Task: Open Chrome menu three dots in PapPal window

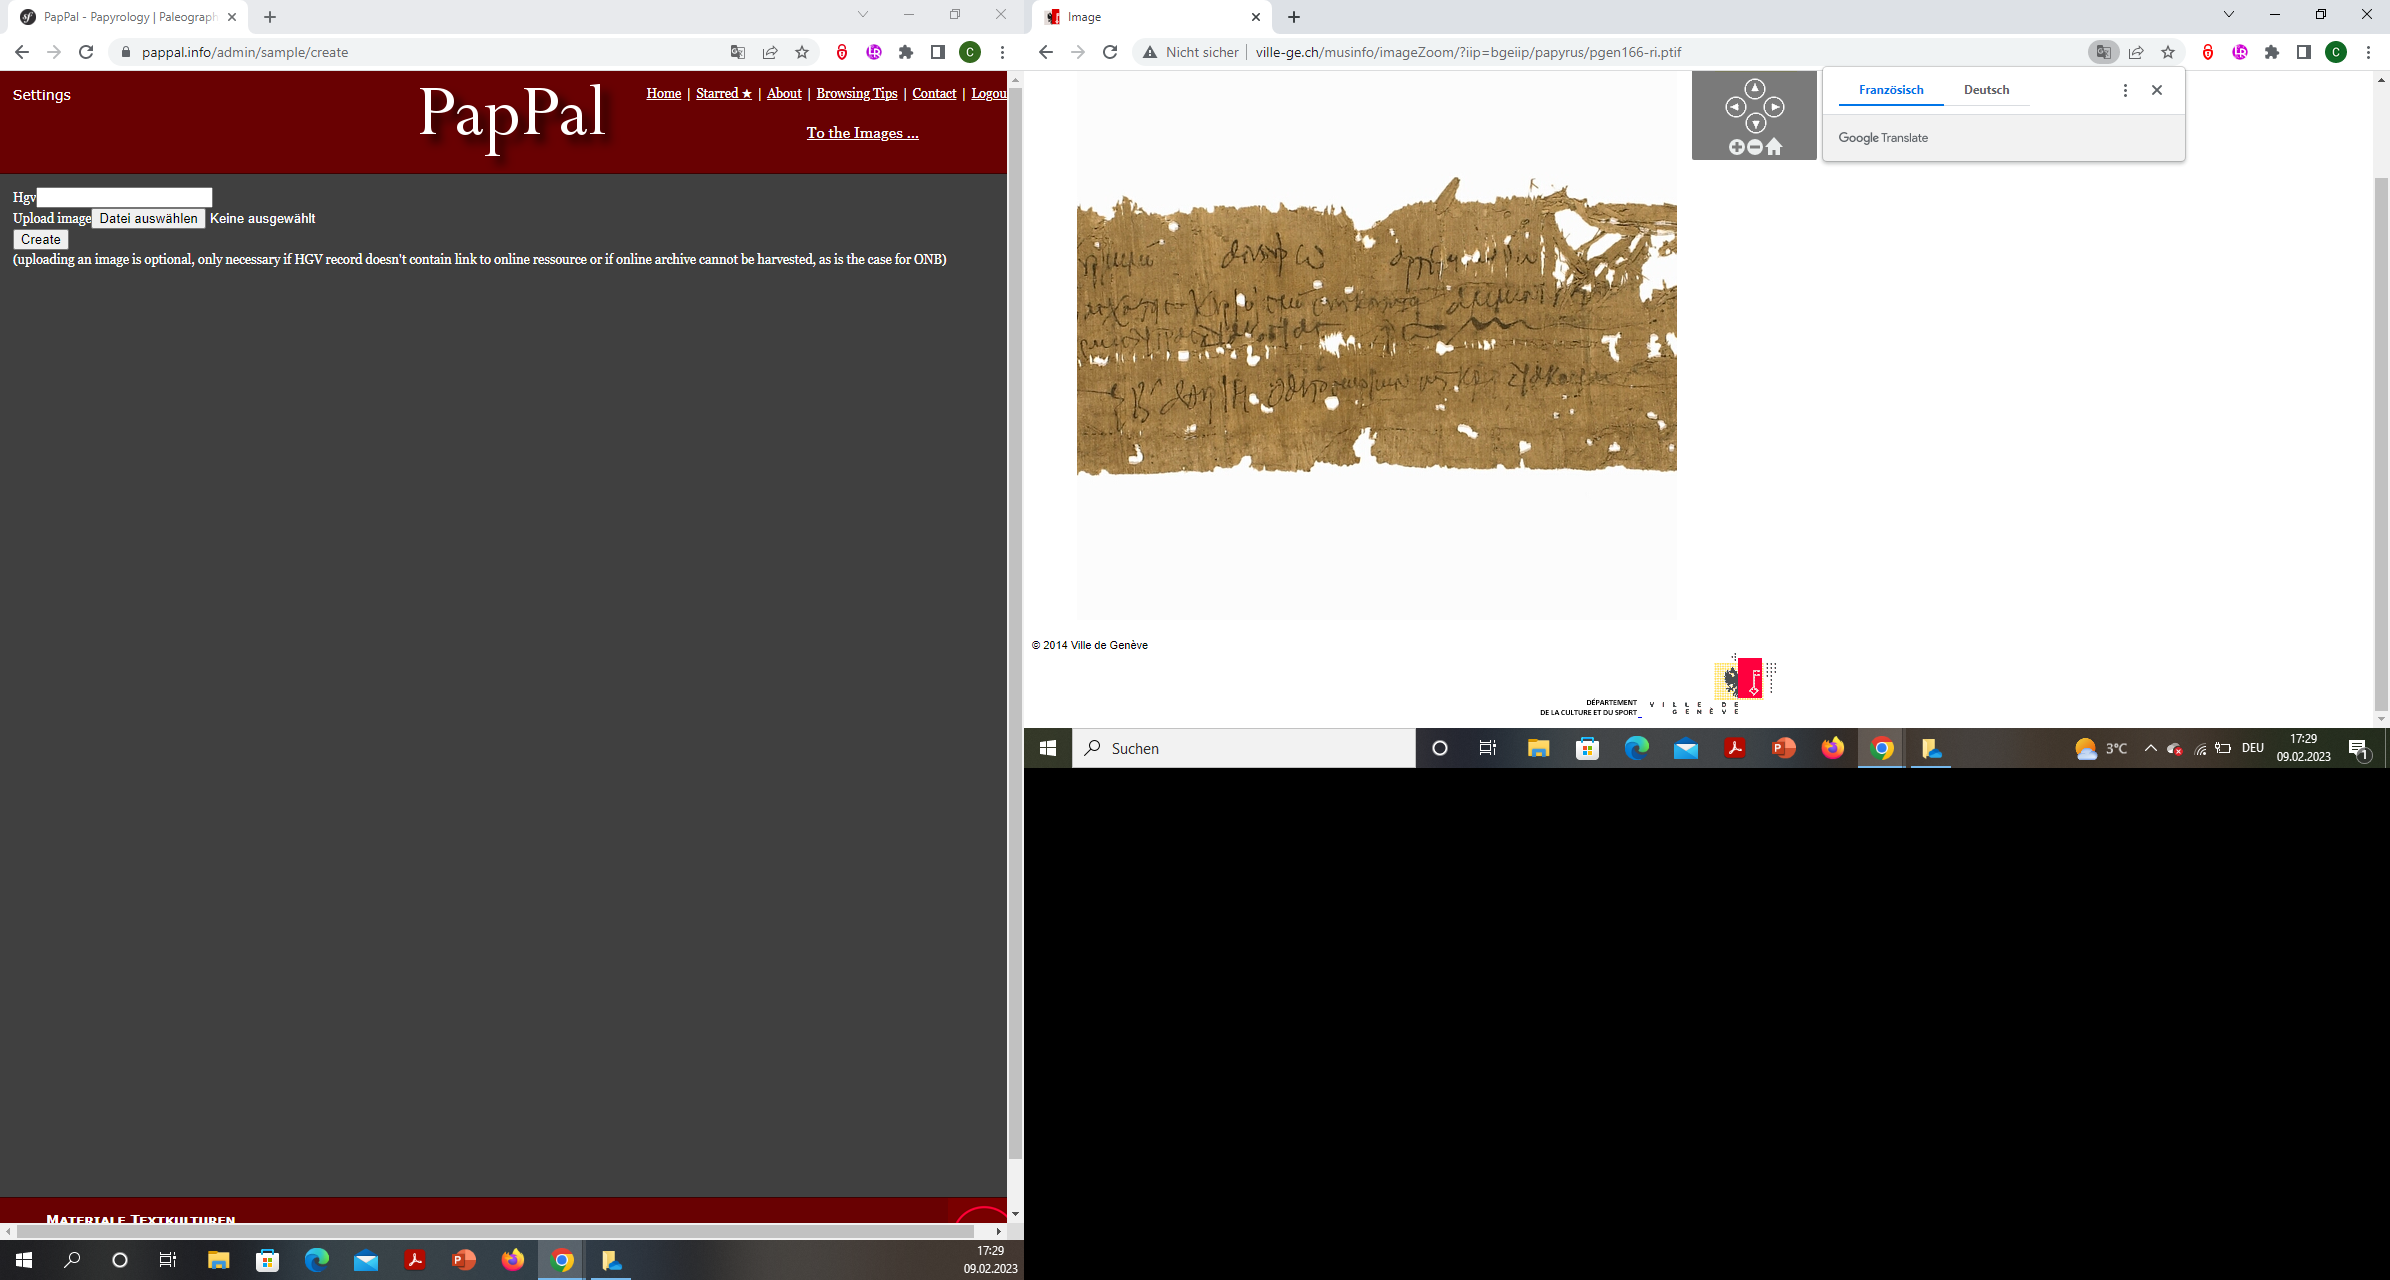Action: tap(1002, 52)
